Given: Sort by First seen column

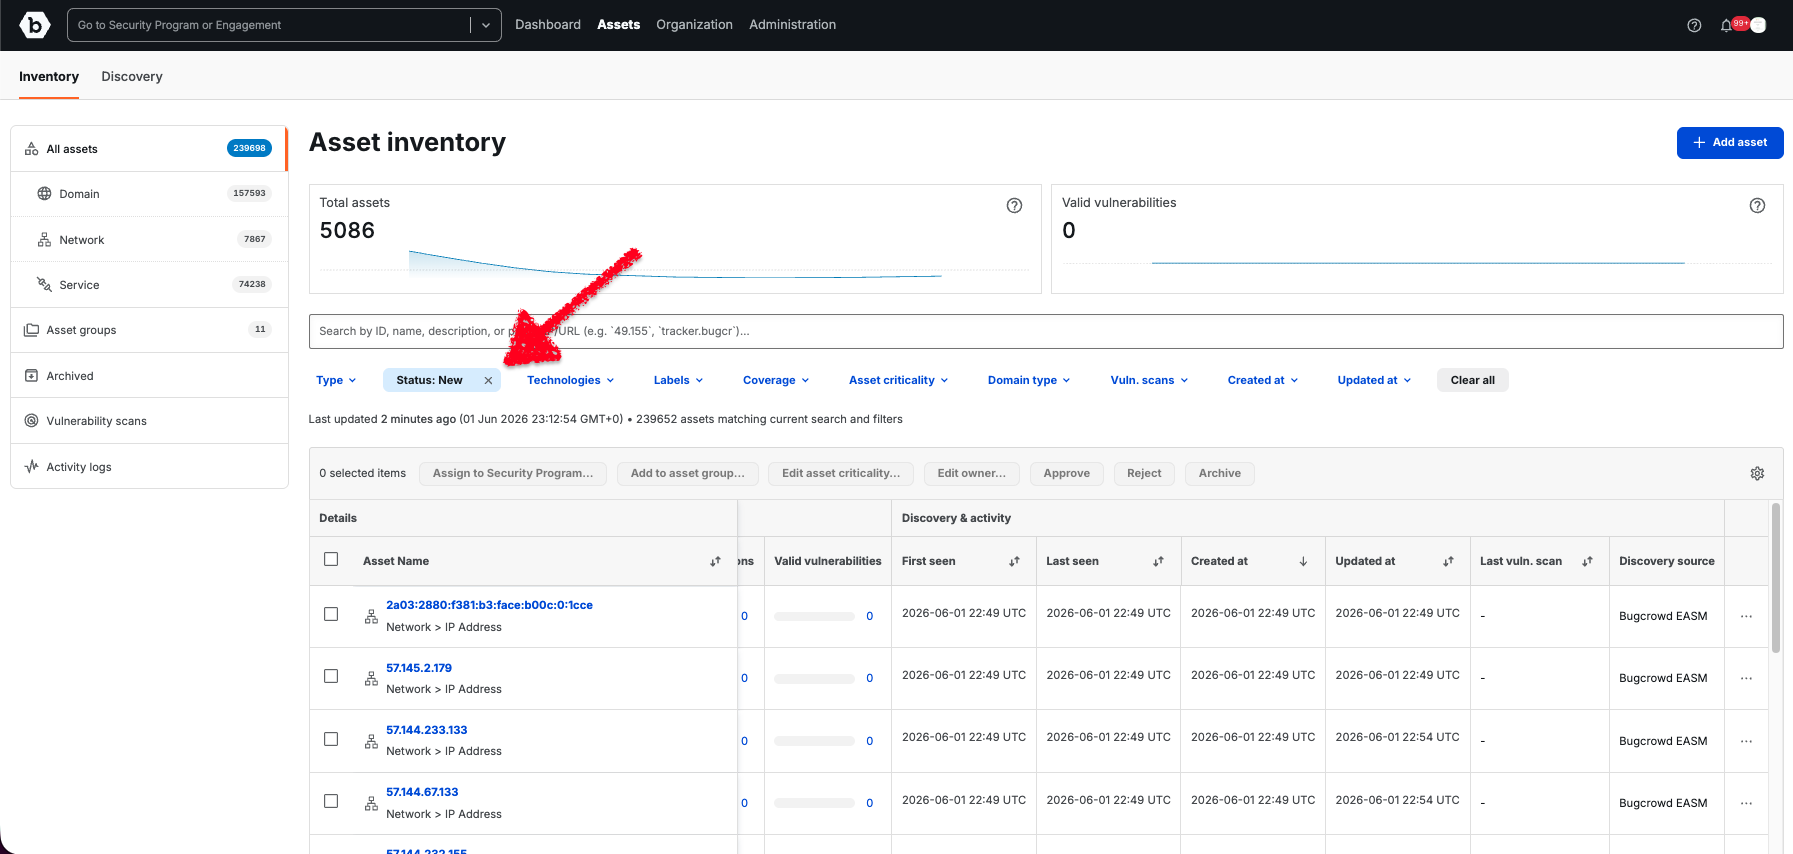Looking at the screenshot, I should 1014,561.
